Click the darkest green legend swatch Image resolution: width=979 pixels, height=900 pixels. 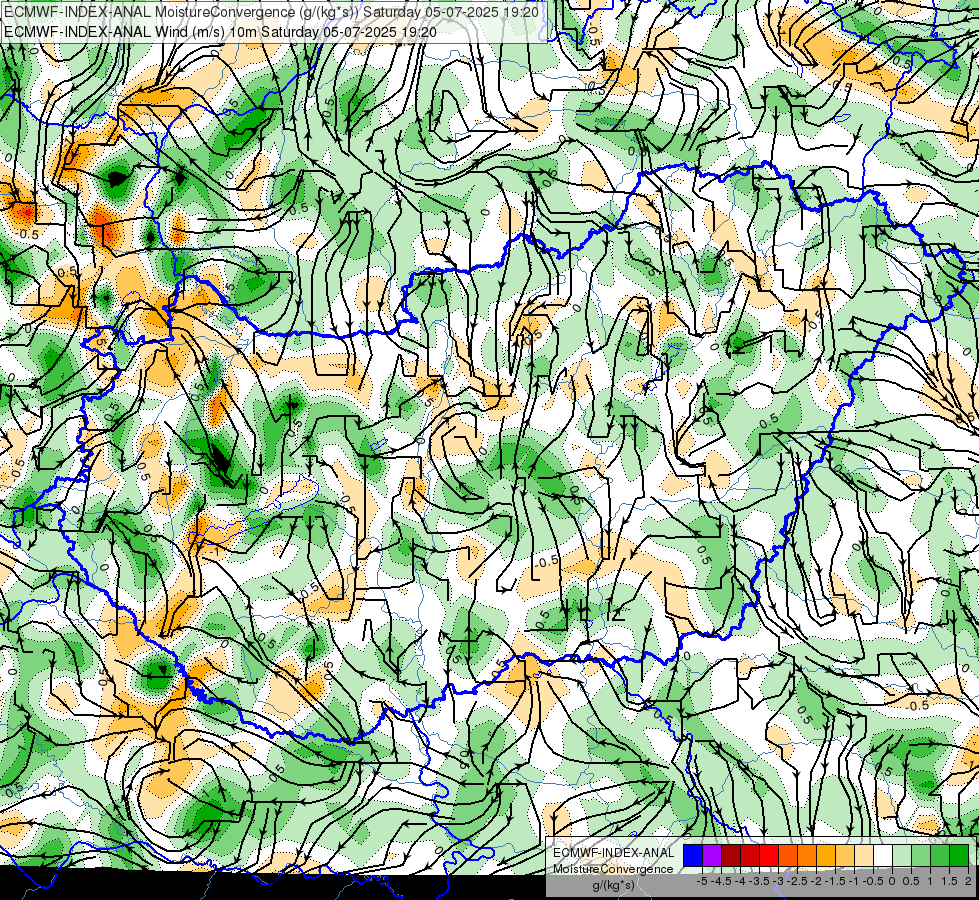pos(959,855)
